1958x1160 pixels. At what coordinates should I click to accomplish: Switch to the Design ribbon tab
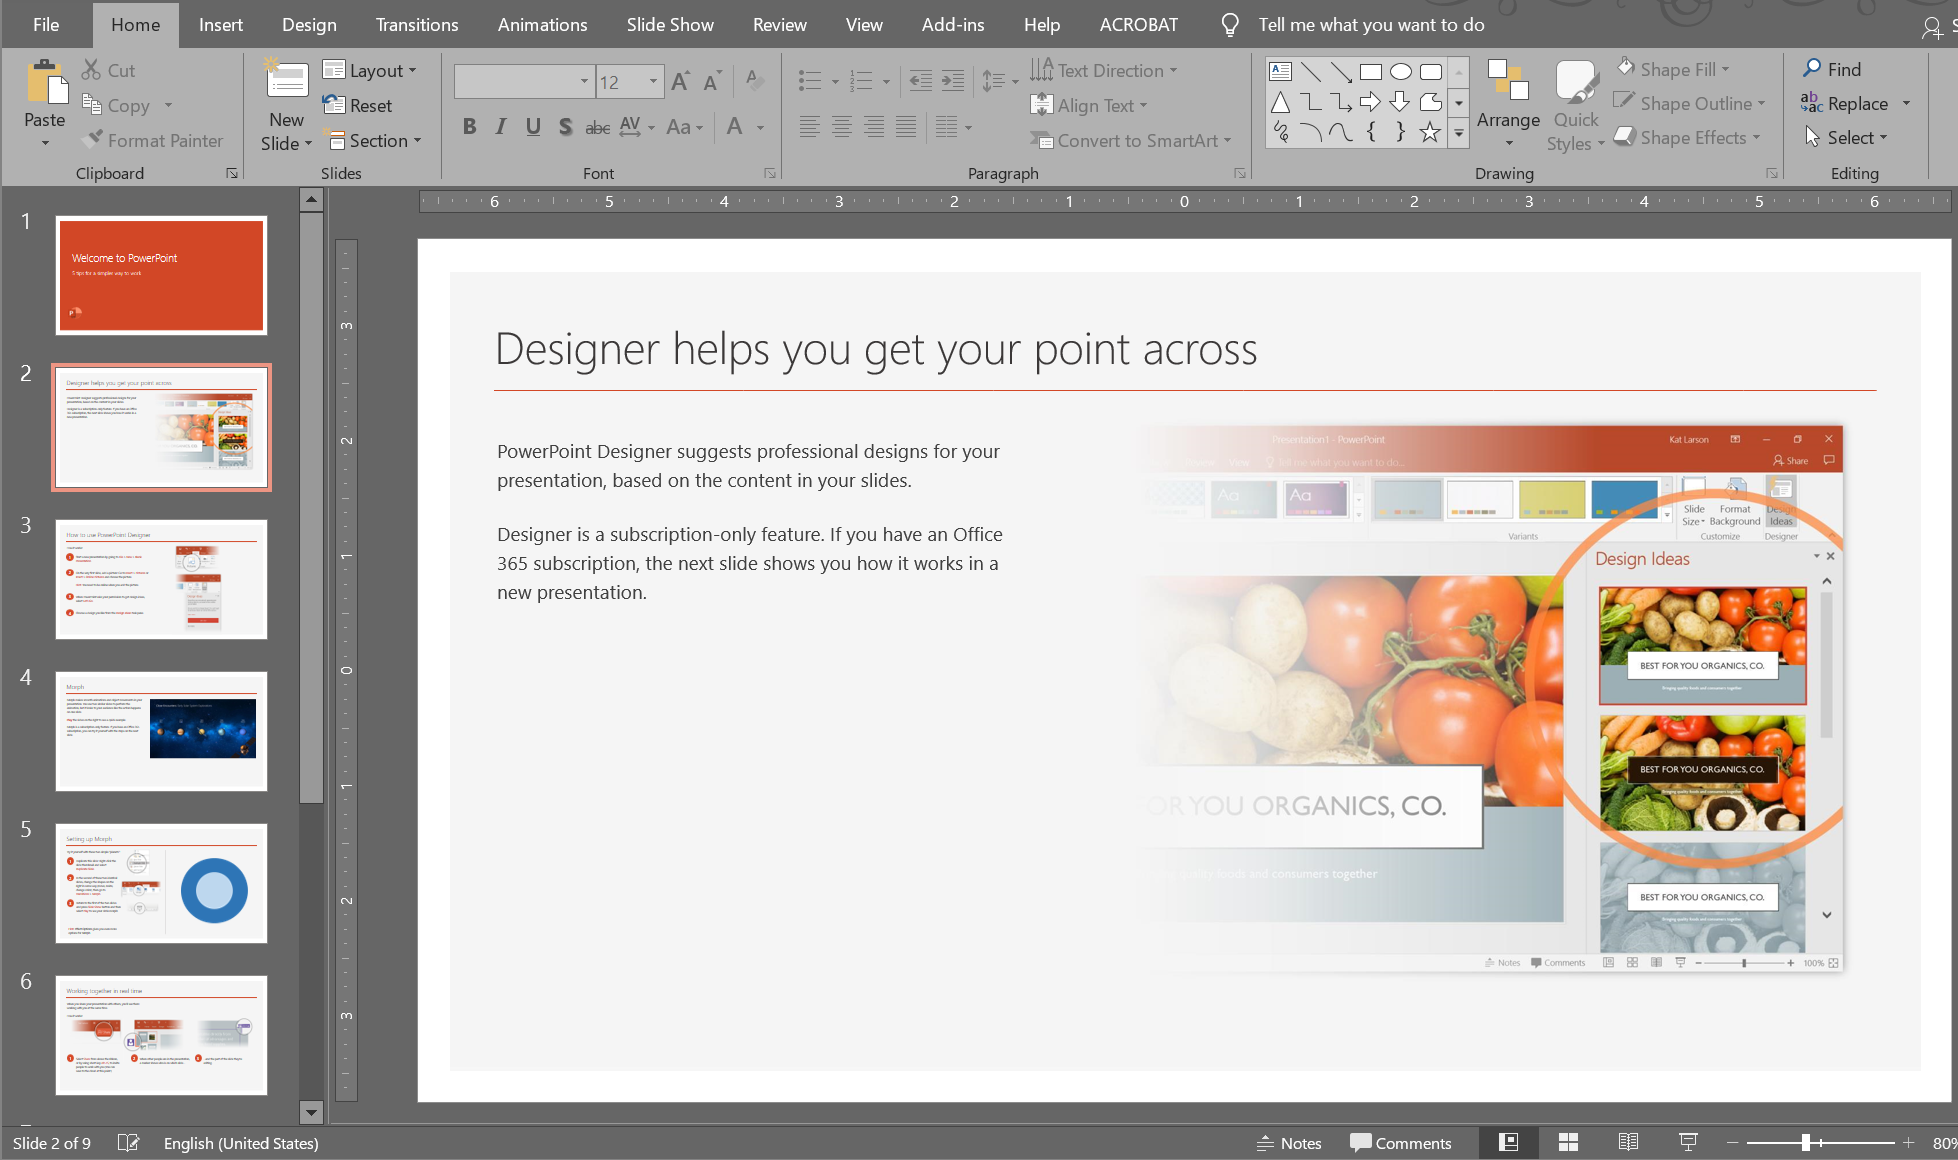pyautogui.click(x=308, y=24)
